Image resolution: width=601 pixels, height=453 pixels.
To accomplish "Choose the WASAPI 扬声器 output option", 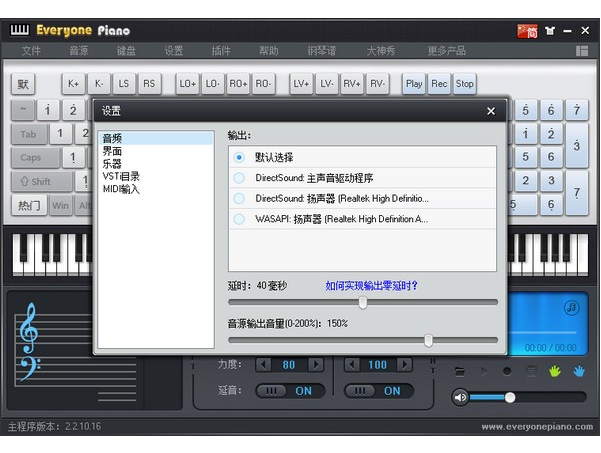I will click(x=239, y=218).
